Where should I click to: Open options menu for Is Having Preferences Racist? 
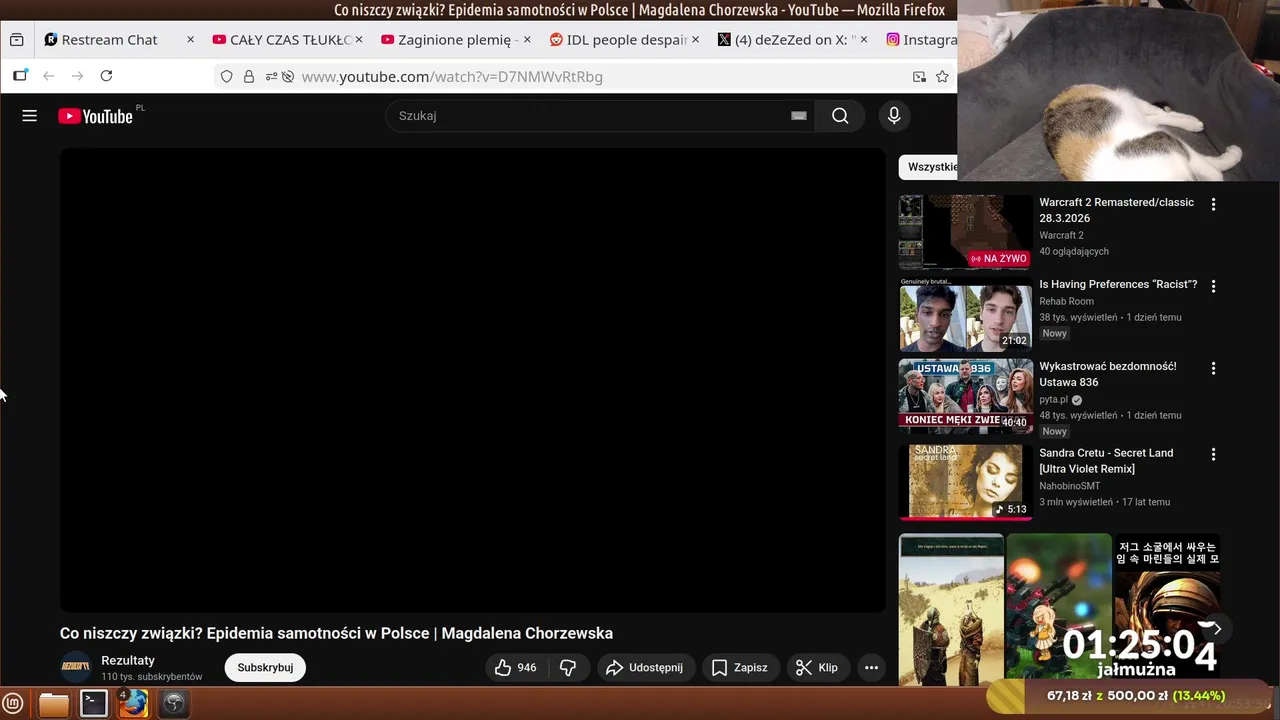point(1213,286)
